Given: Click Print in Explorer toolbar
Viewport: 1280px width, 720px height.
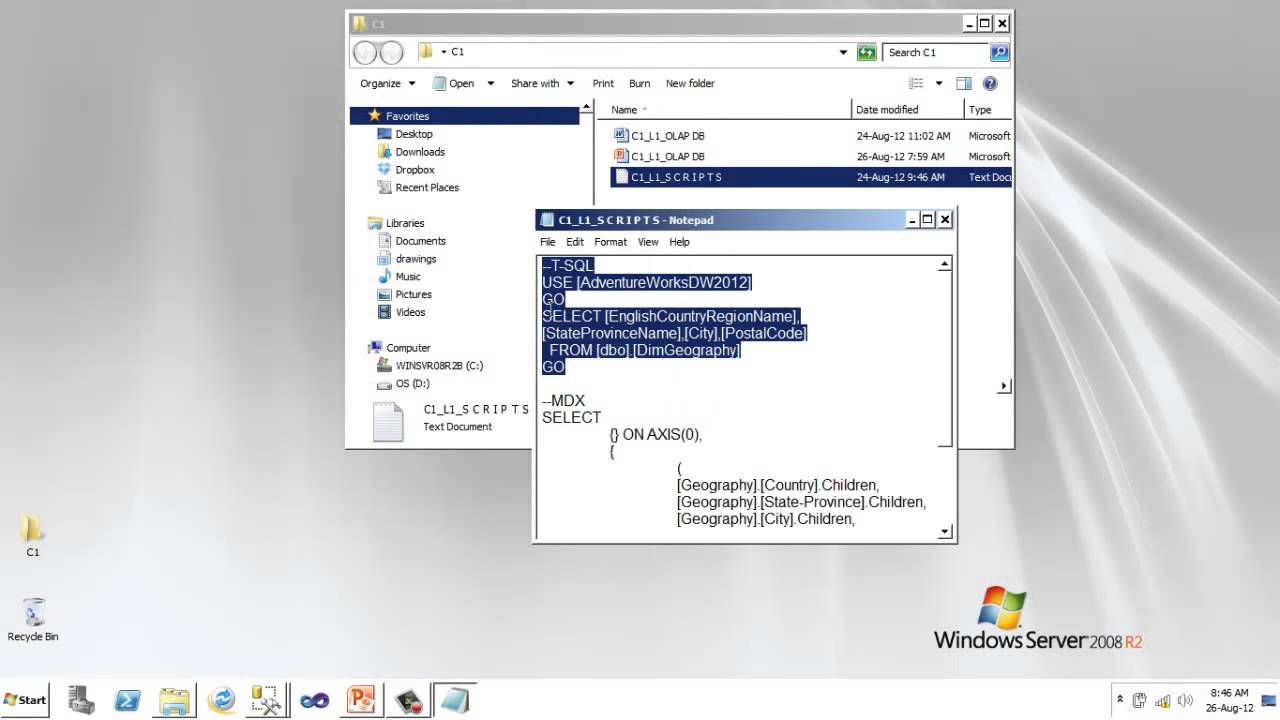Looking at the screenshot, I should 603,84.
